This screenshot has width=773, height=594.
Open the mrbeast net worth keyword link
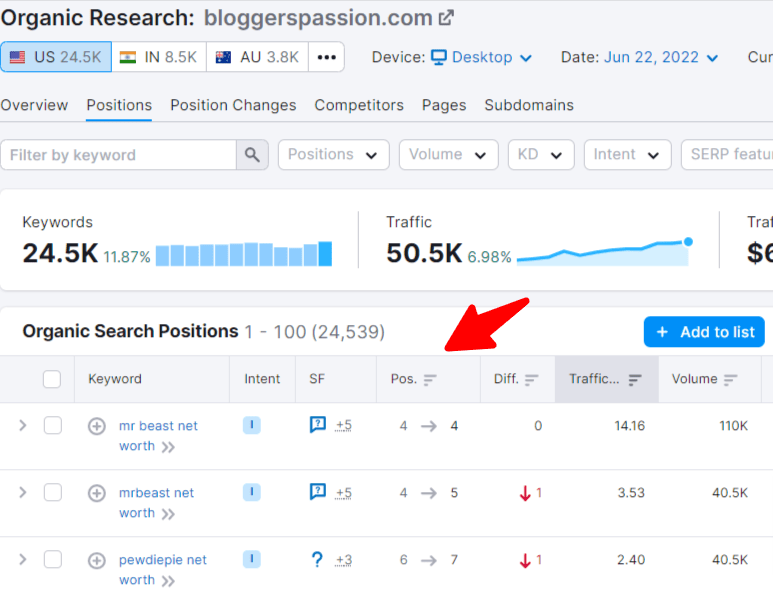(156, 503)
